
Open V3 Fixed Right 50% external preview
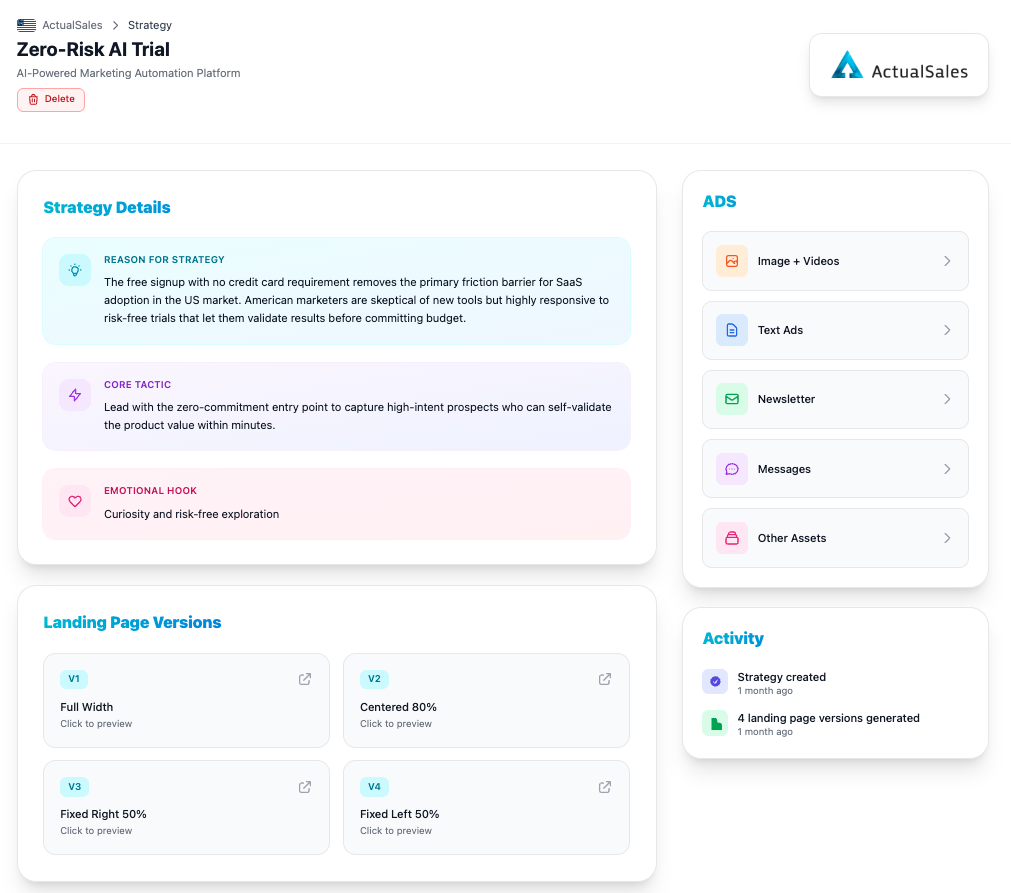click(304, 787)
